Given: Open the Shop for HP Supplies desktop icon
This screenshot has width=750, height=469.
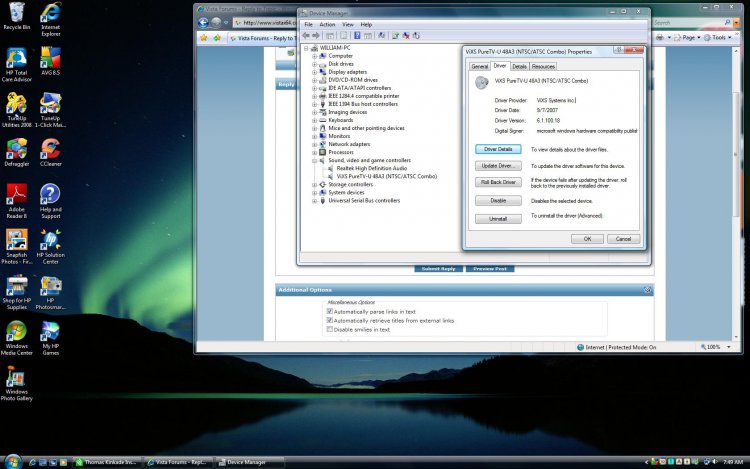Looking at the screenshot, I should point(17,292).
